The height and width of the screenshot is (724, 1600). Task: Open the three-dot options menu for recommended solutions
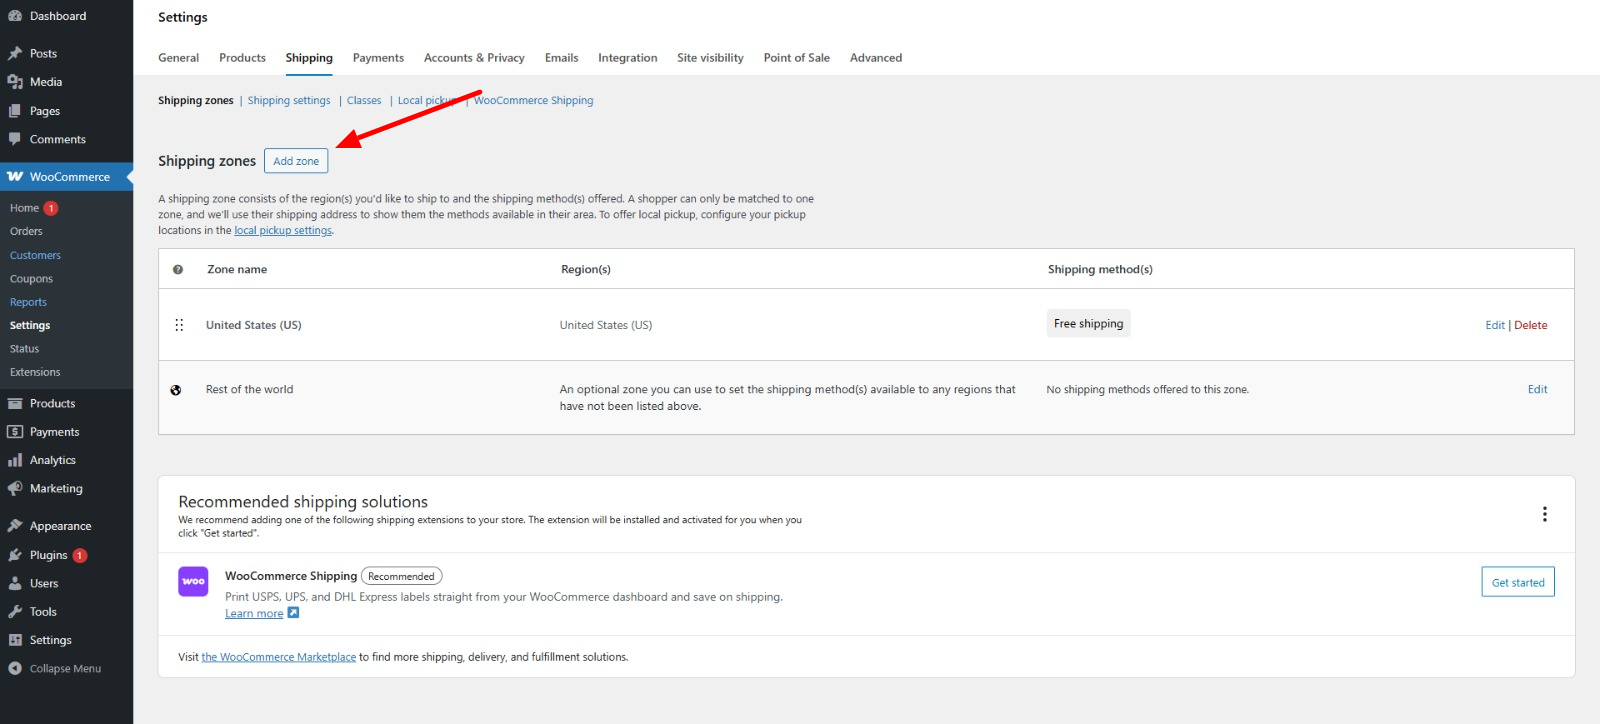click(1544, 514)
